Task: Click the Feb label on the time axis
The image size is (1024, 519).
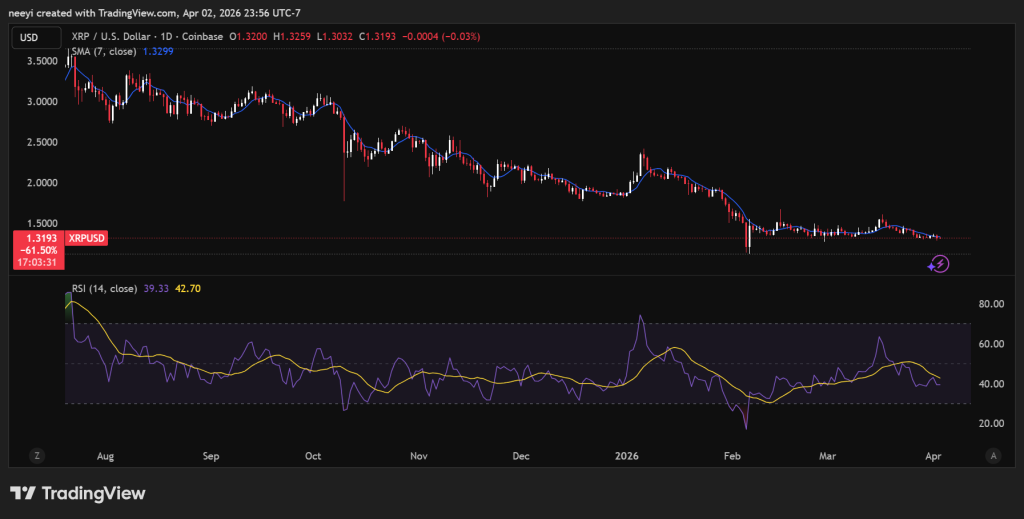Action: (x=733, y=455)
